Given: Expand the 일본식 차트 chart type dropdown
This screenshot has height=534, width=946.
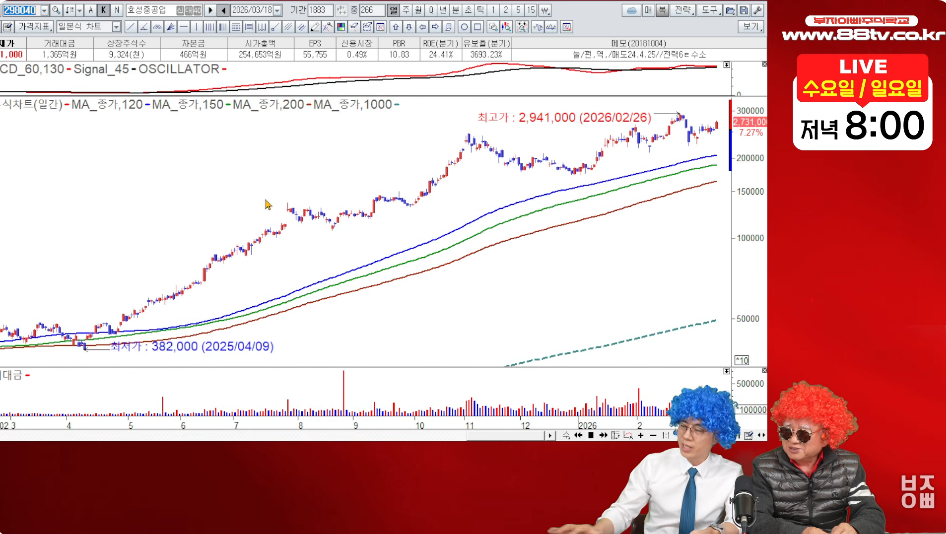Looking at the screenshot, I should (116, 27).
